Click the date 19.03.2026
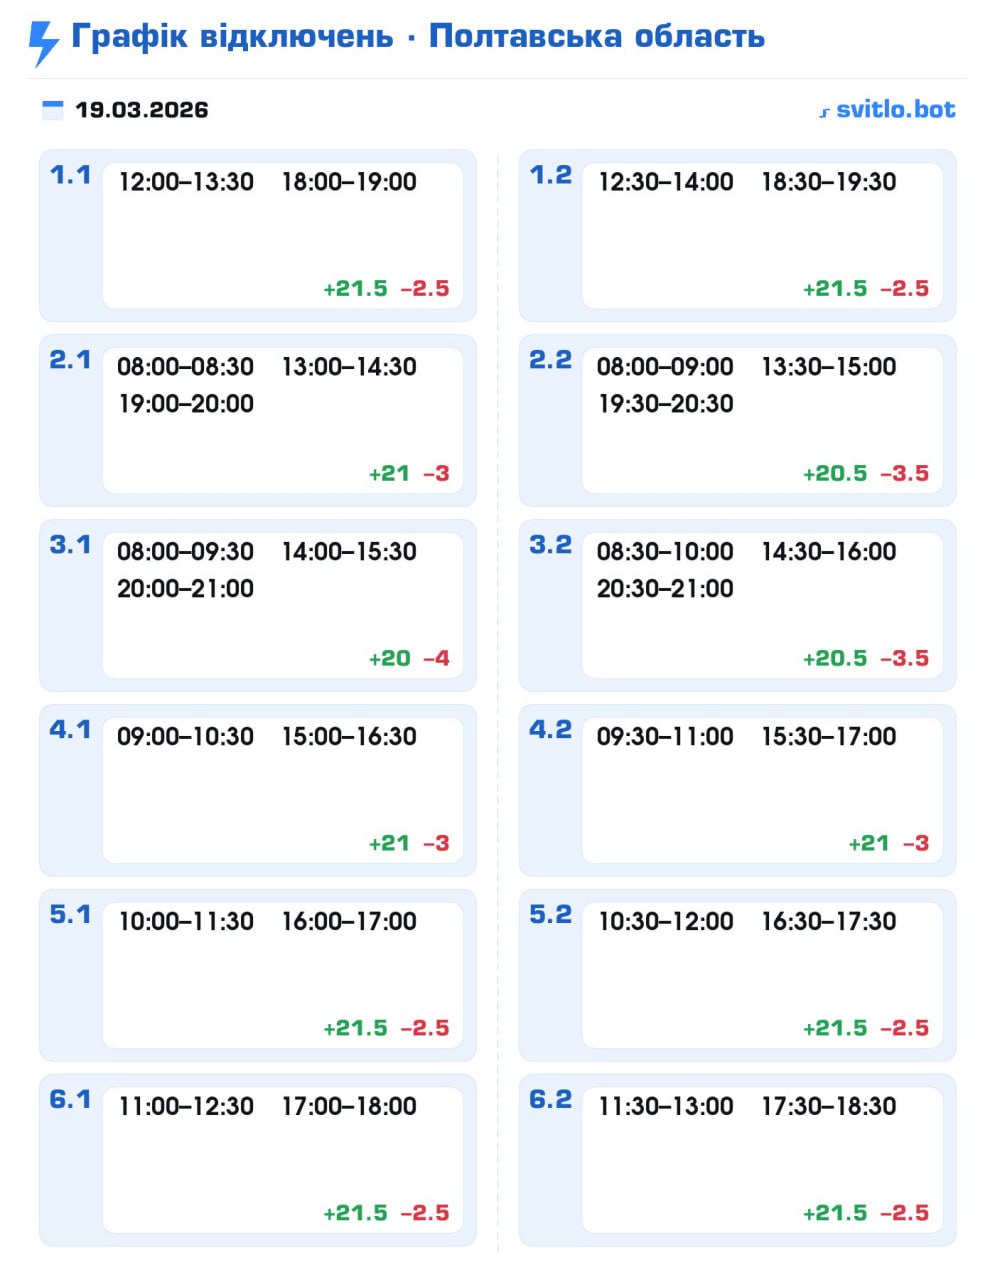 142,110
